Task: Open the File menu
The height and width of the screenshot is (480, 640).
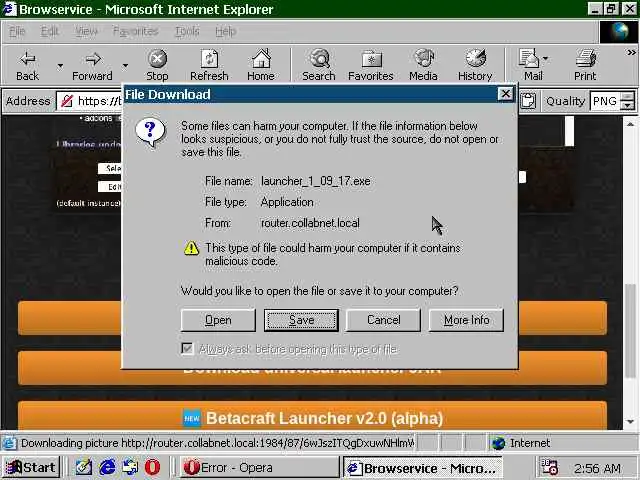Action: (x=17, y=31)
